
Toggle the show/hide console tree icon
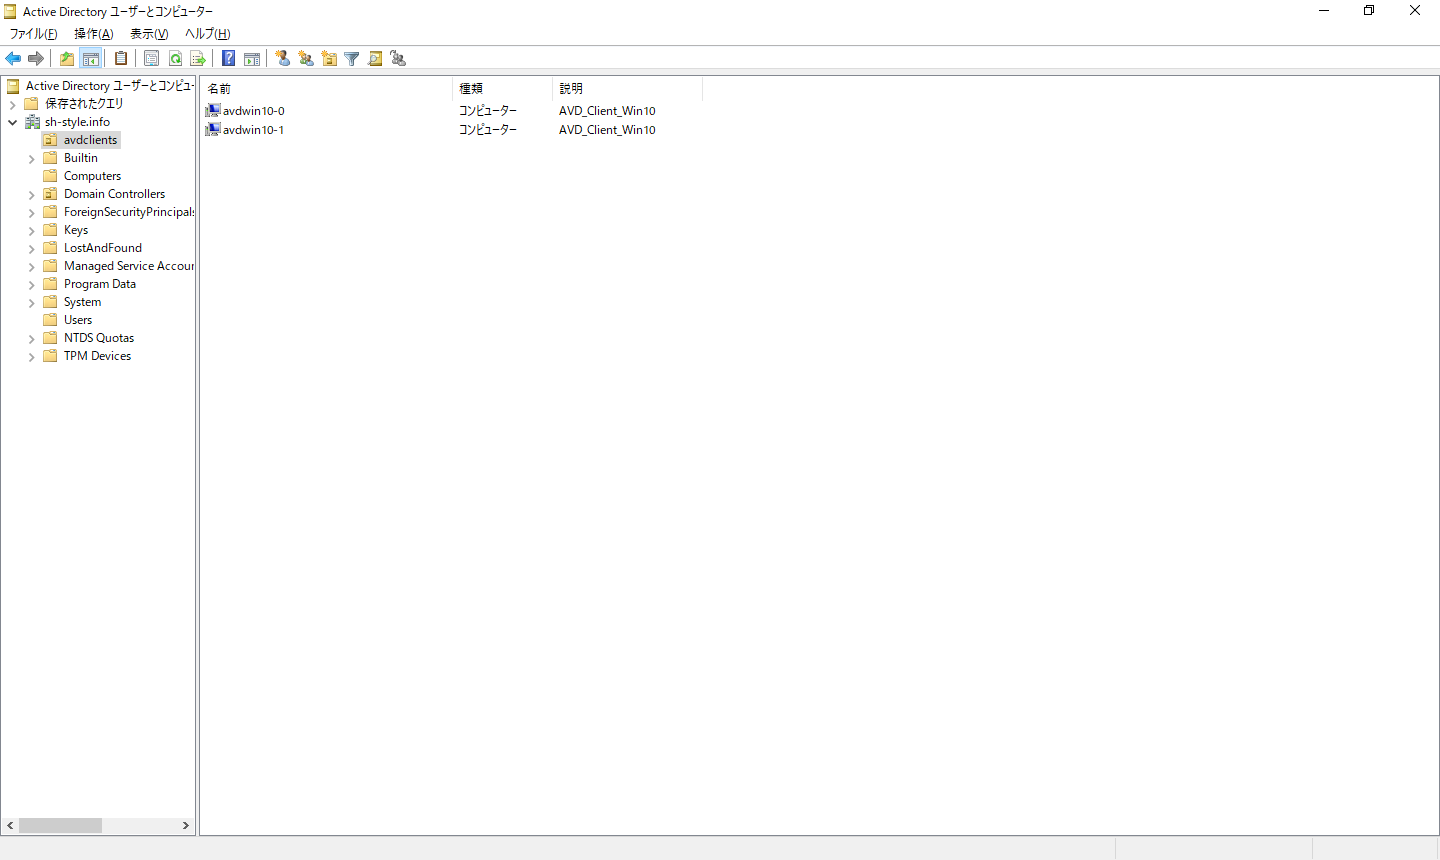coord(90,59)
